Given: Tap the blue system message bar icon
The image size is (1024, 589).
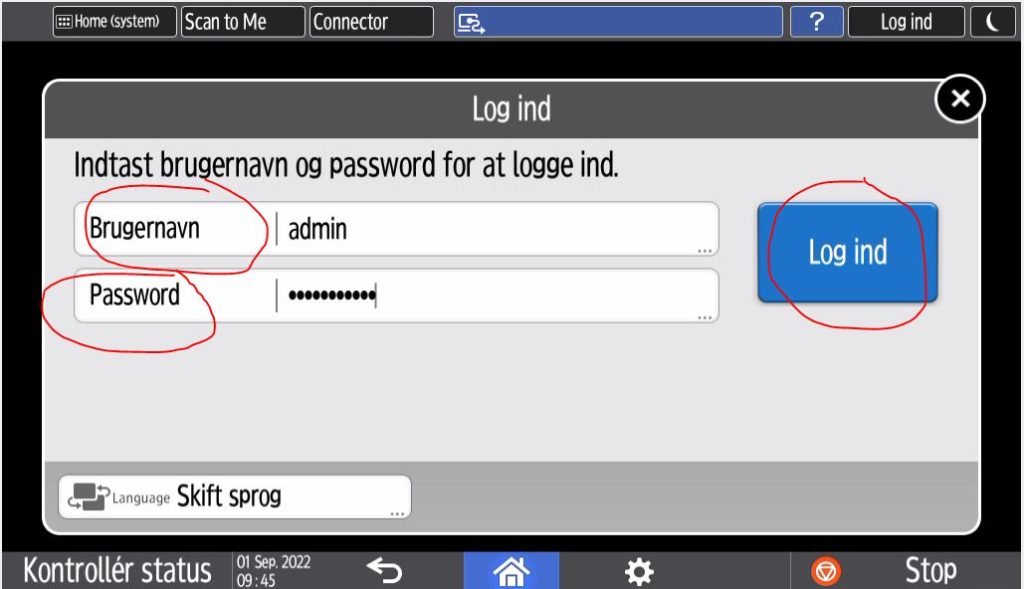Looking at the screenshot, I should 471,23.
